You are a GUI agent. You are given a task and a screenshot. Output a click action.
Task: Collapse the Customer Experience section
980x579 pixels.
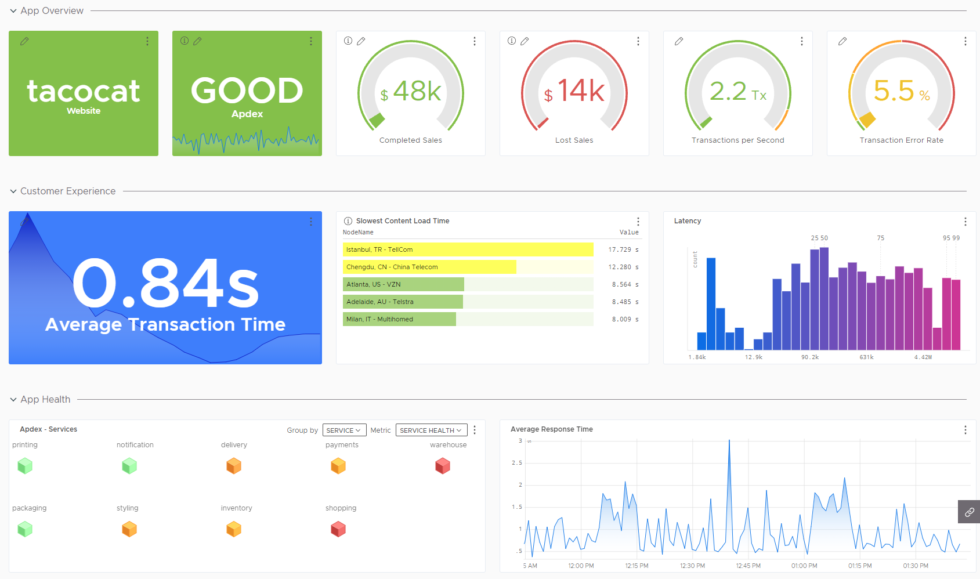[11, 191]
